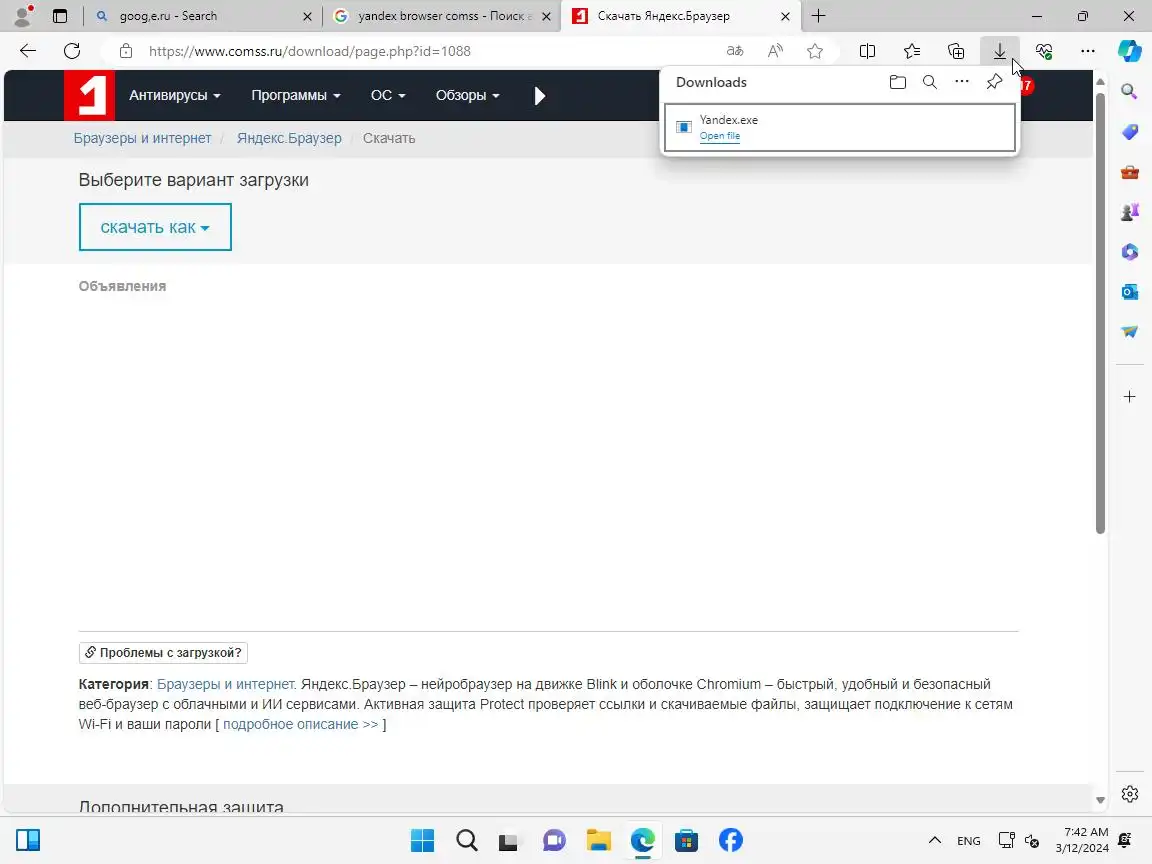Open Браузеры и интернет category link
This screenshot has width=1152, height=864.
pos(226,684)
